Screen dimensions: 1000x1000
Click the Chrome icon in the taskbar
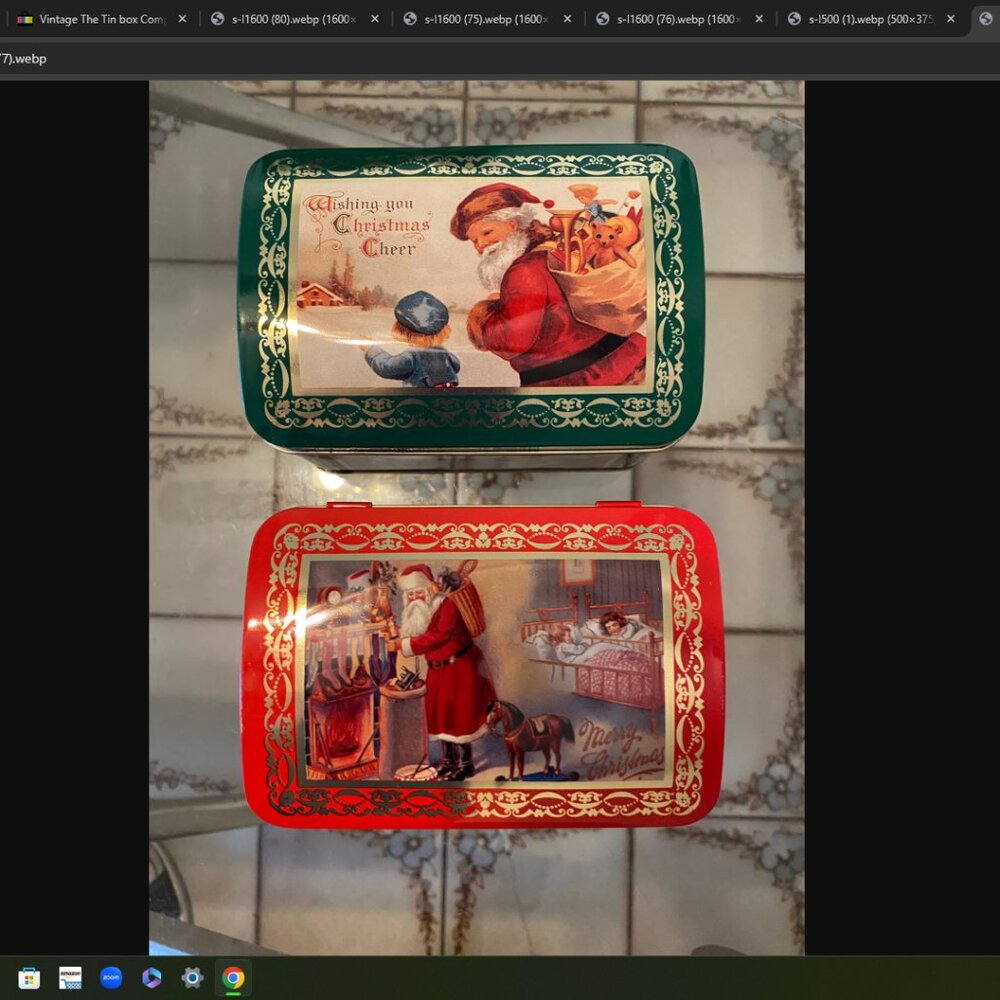tap(233, 978)
